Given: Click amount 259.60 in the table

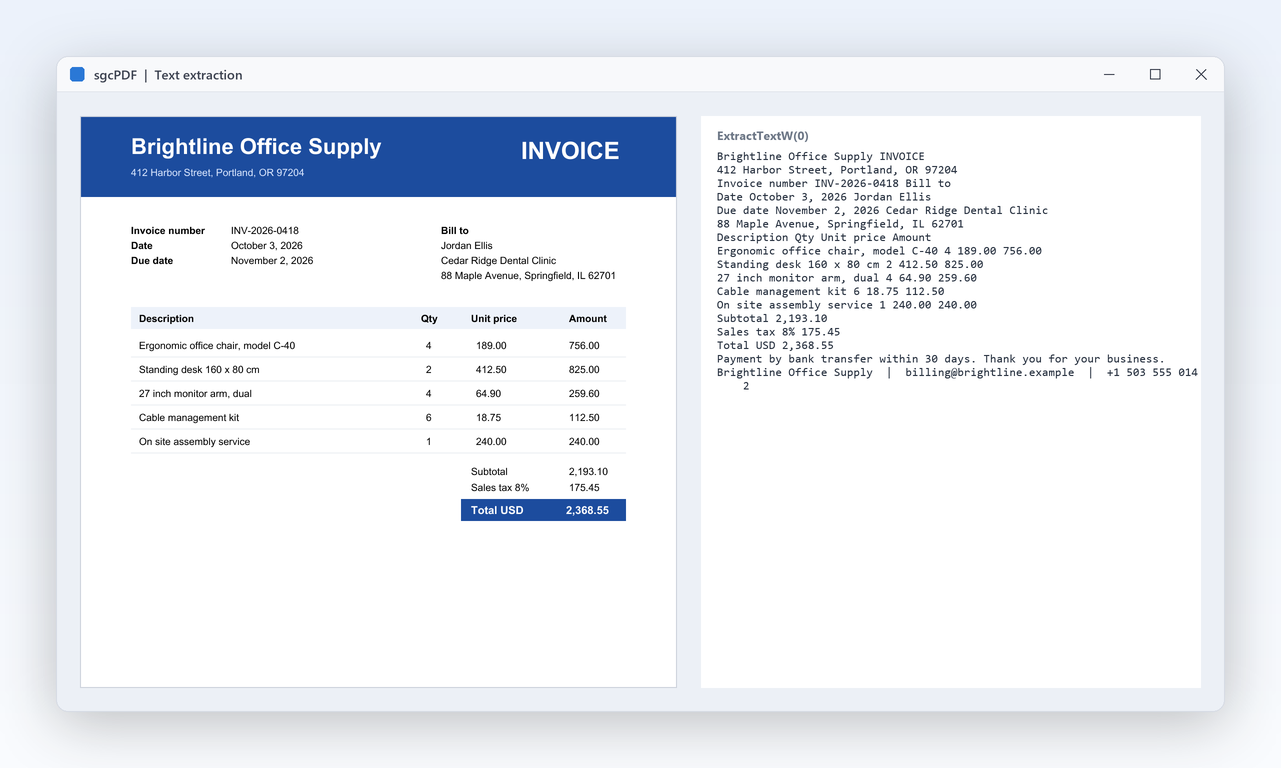Looking at the screenshot, I should 584,394.
